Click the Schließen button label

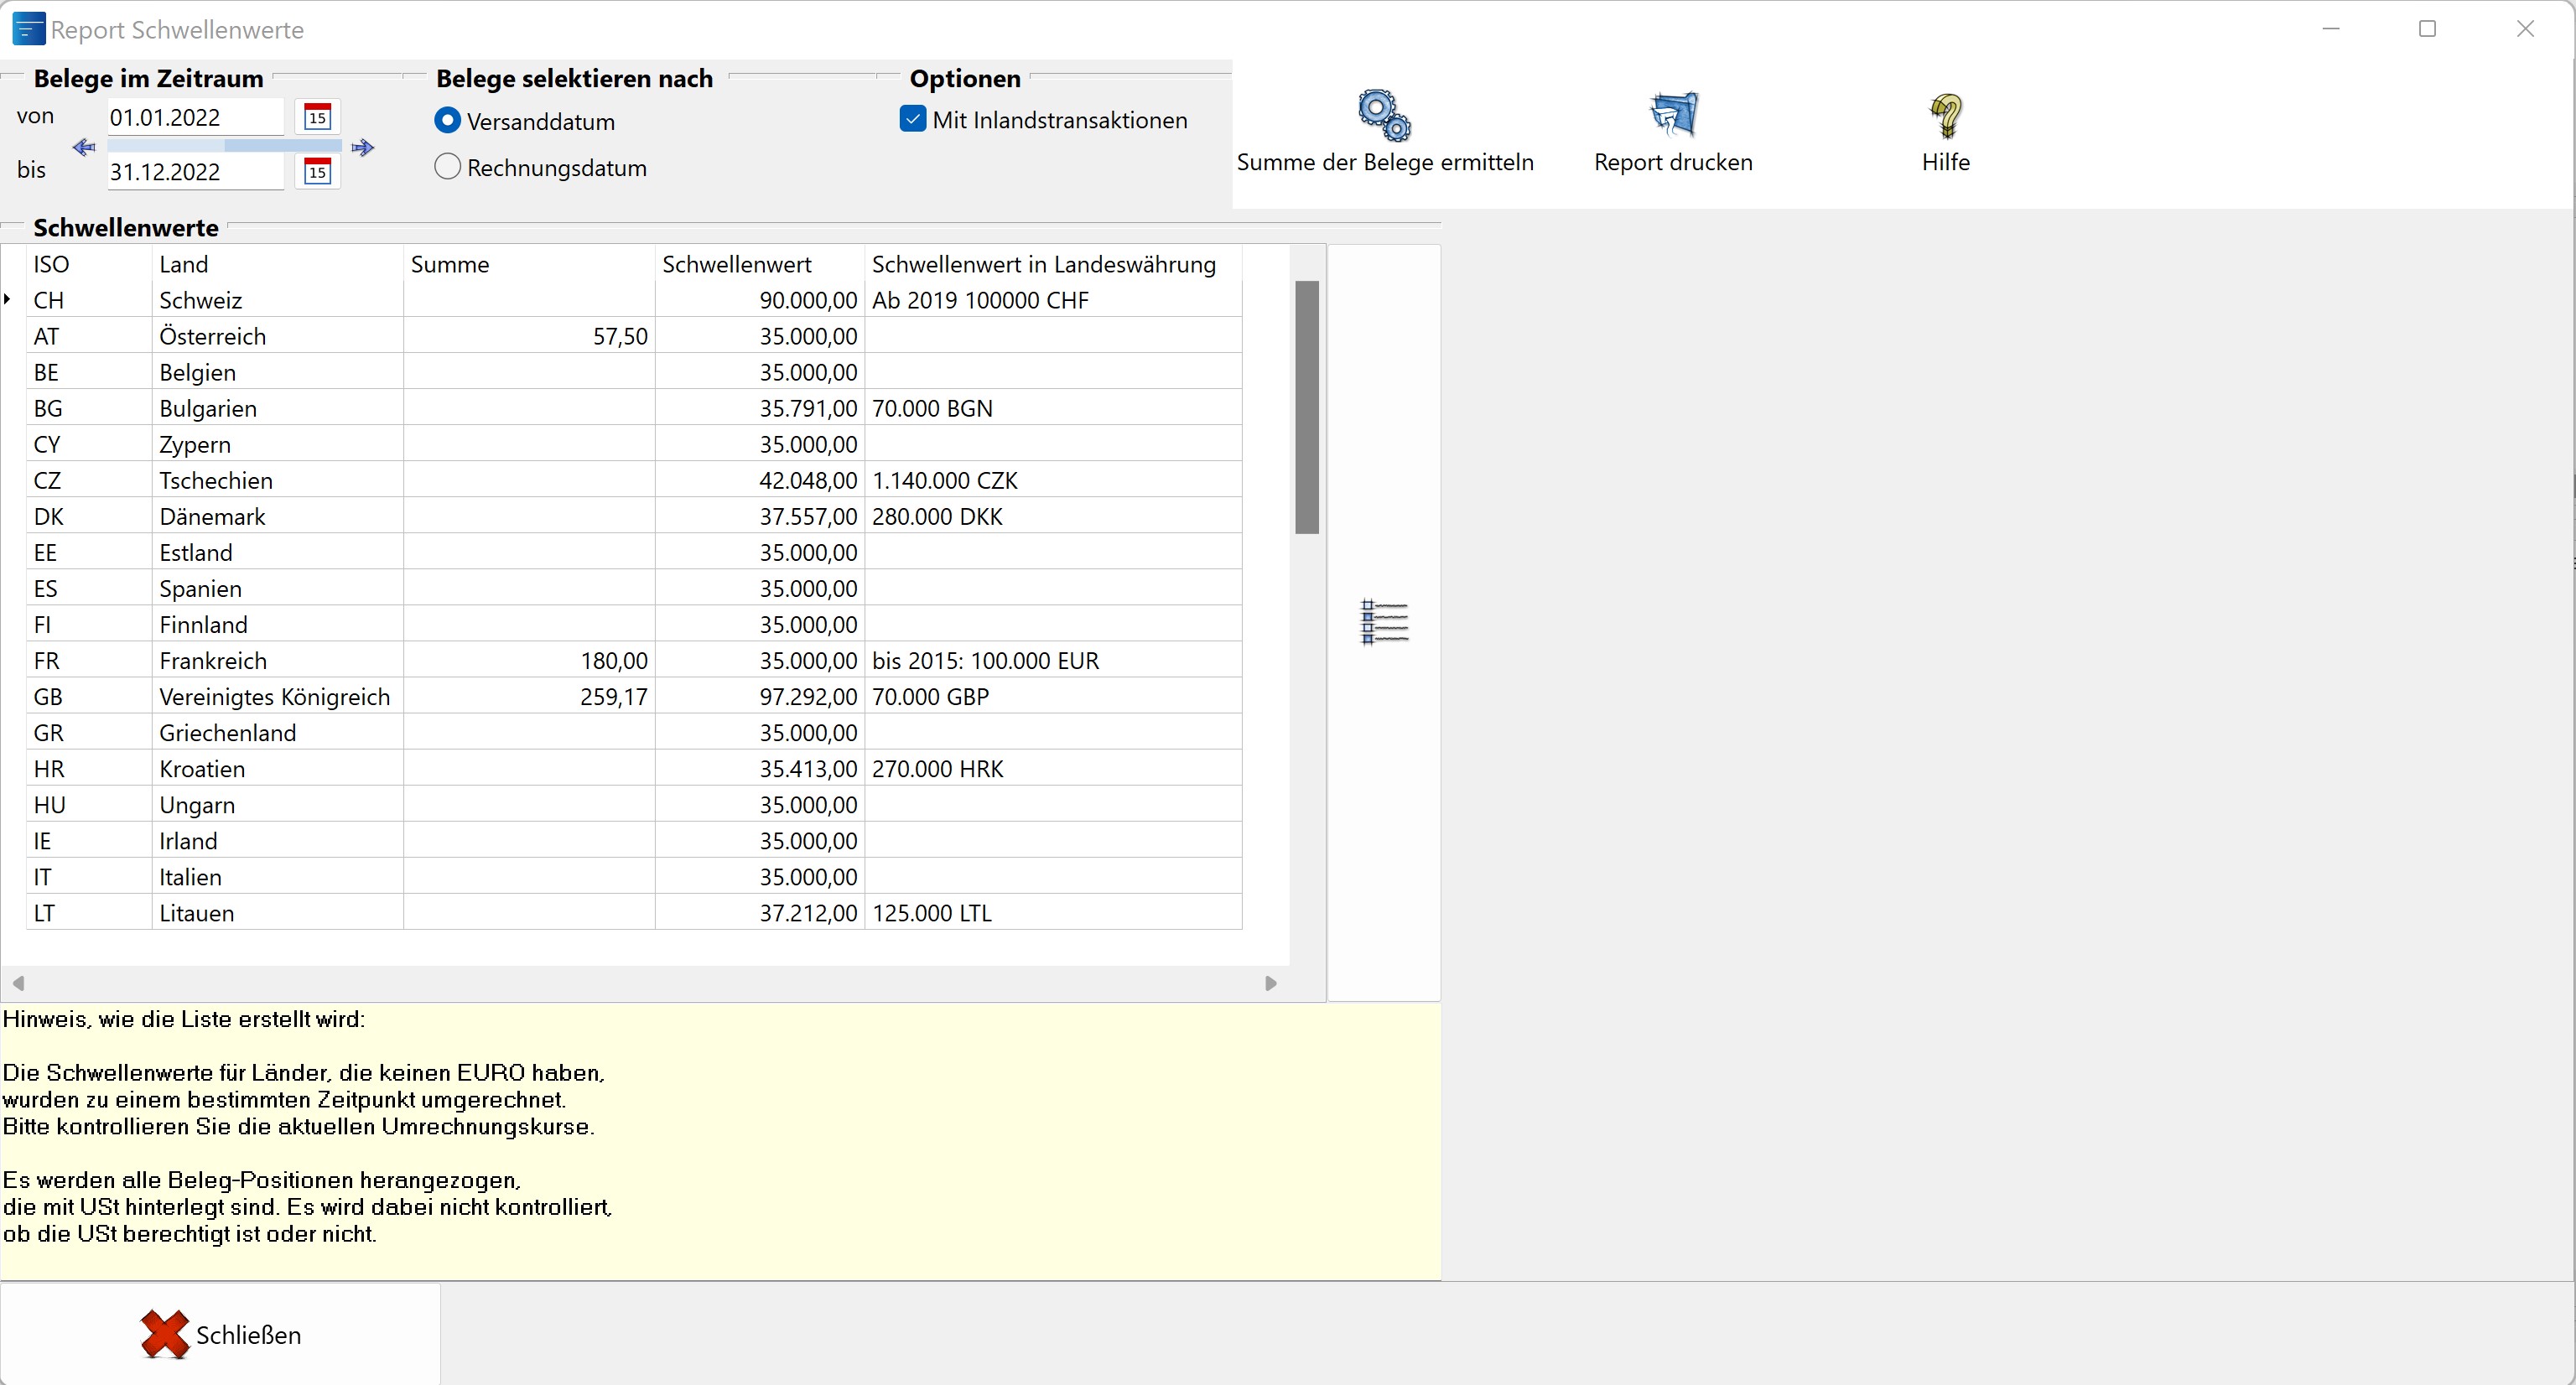[248, 1335]
